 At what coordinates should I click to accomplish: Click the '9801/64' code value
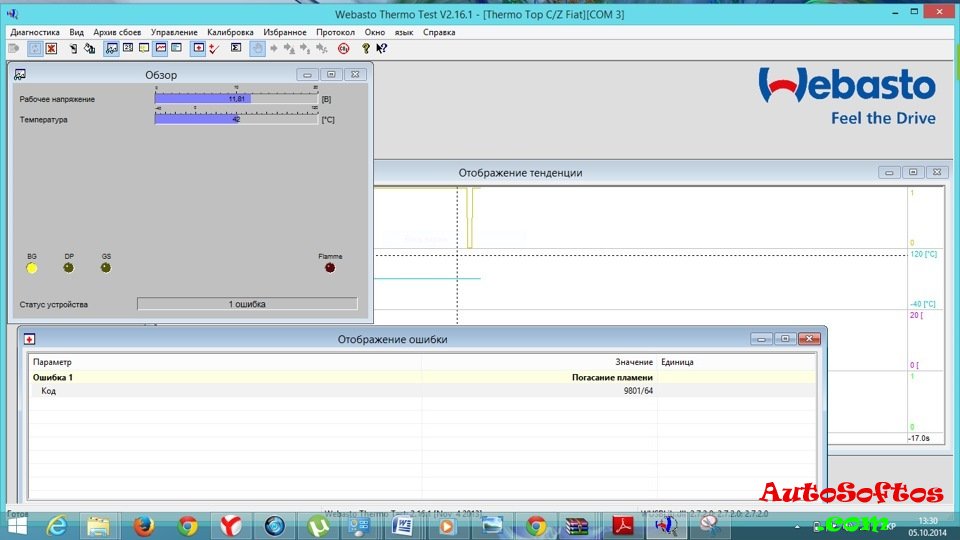(638, 391)
